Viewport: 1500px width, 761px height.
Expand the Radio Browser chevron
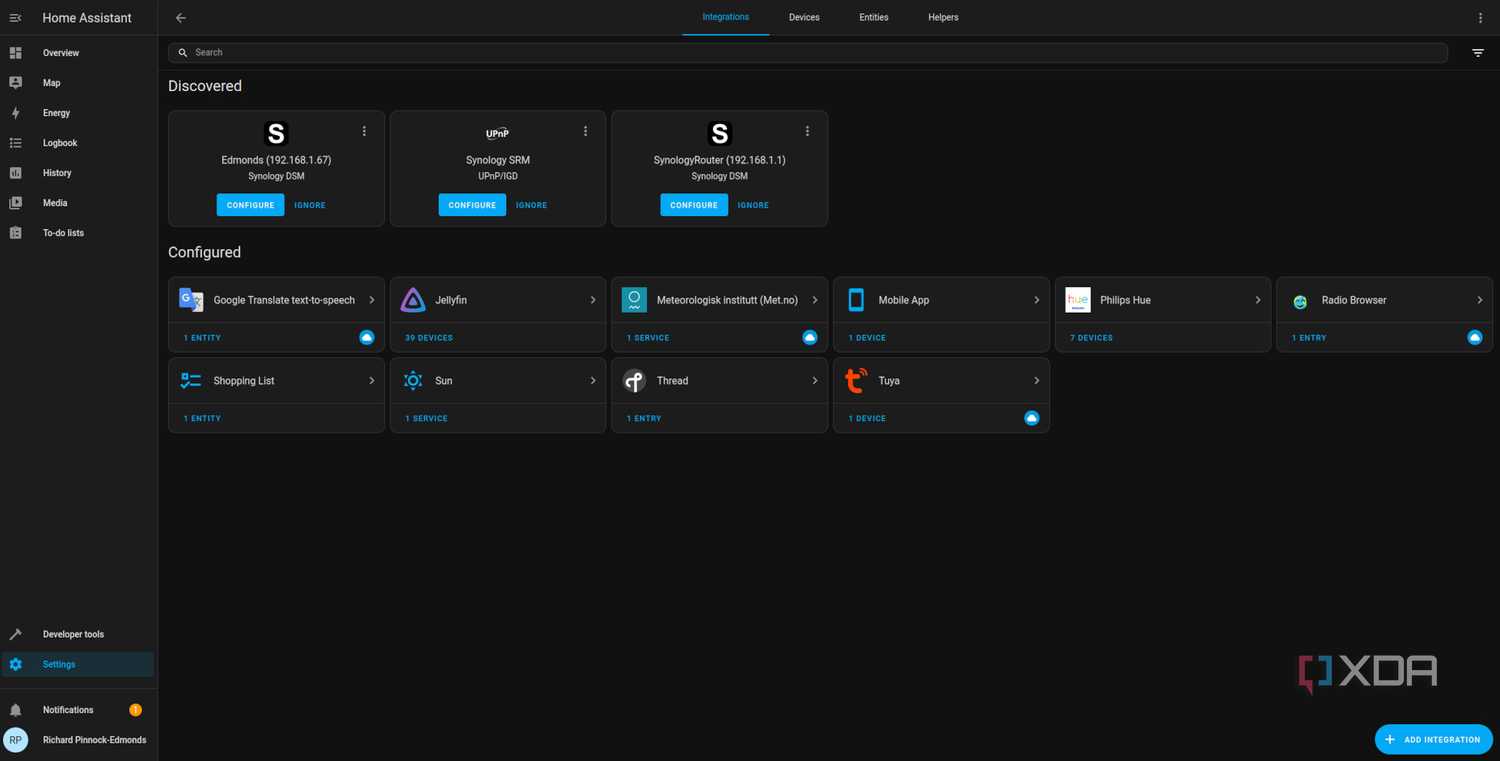pyautogui.click(x=1480, y=300)
